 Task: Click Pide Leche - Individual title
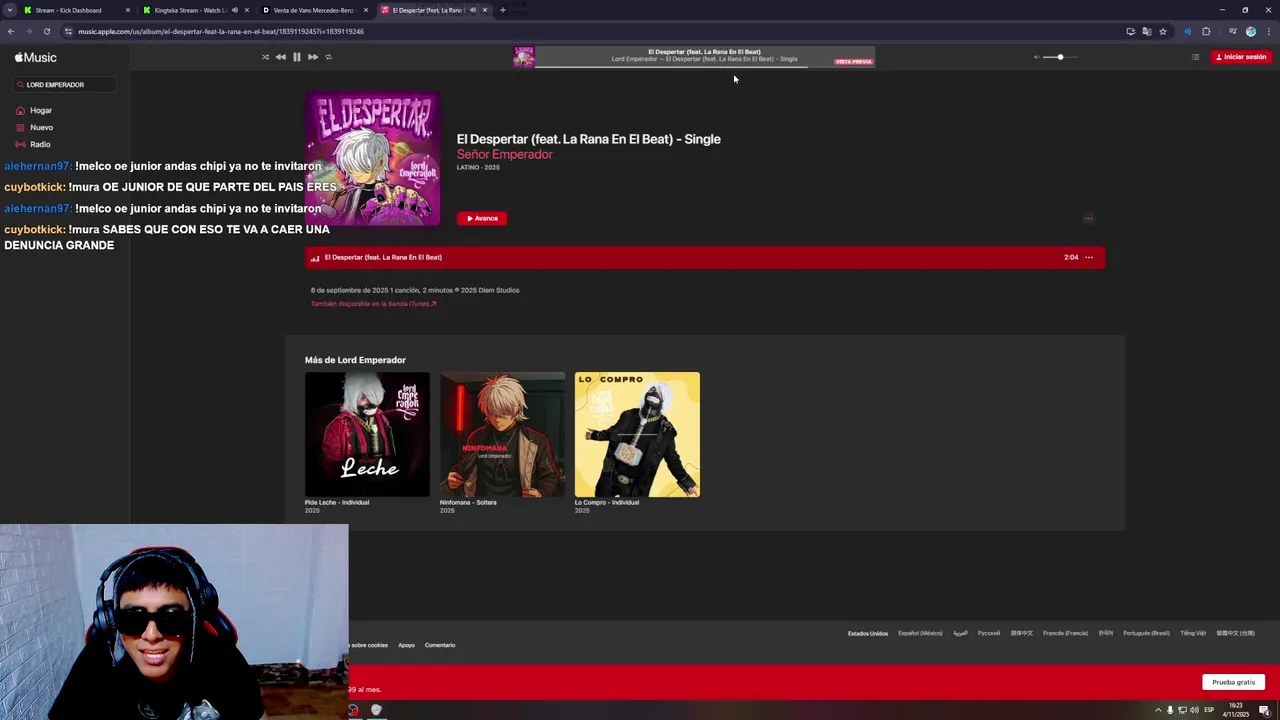[337, 502]
